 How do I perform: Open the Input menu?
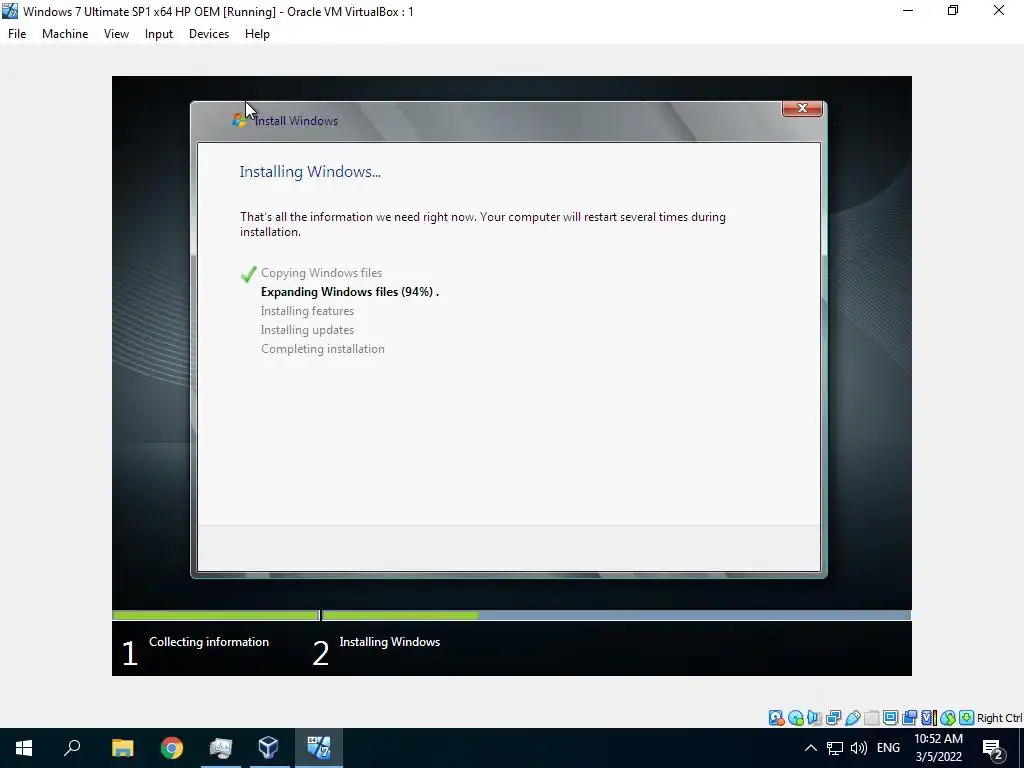[x=159, y=34]
